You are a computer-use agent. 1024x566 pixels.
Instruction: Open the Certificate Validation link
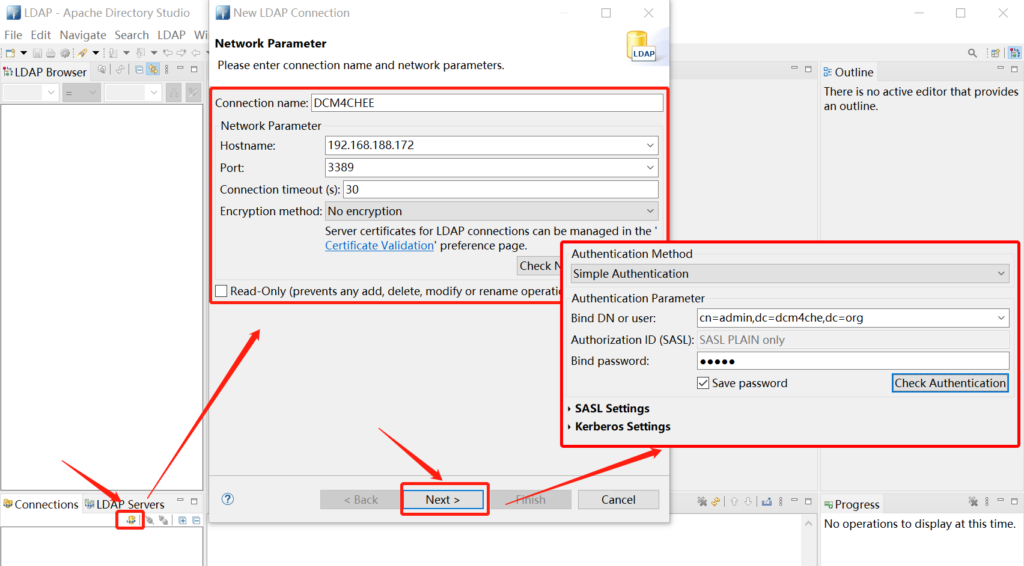379,246
